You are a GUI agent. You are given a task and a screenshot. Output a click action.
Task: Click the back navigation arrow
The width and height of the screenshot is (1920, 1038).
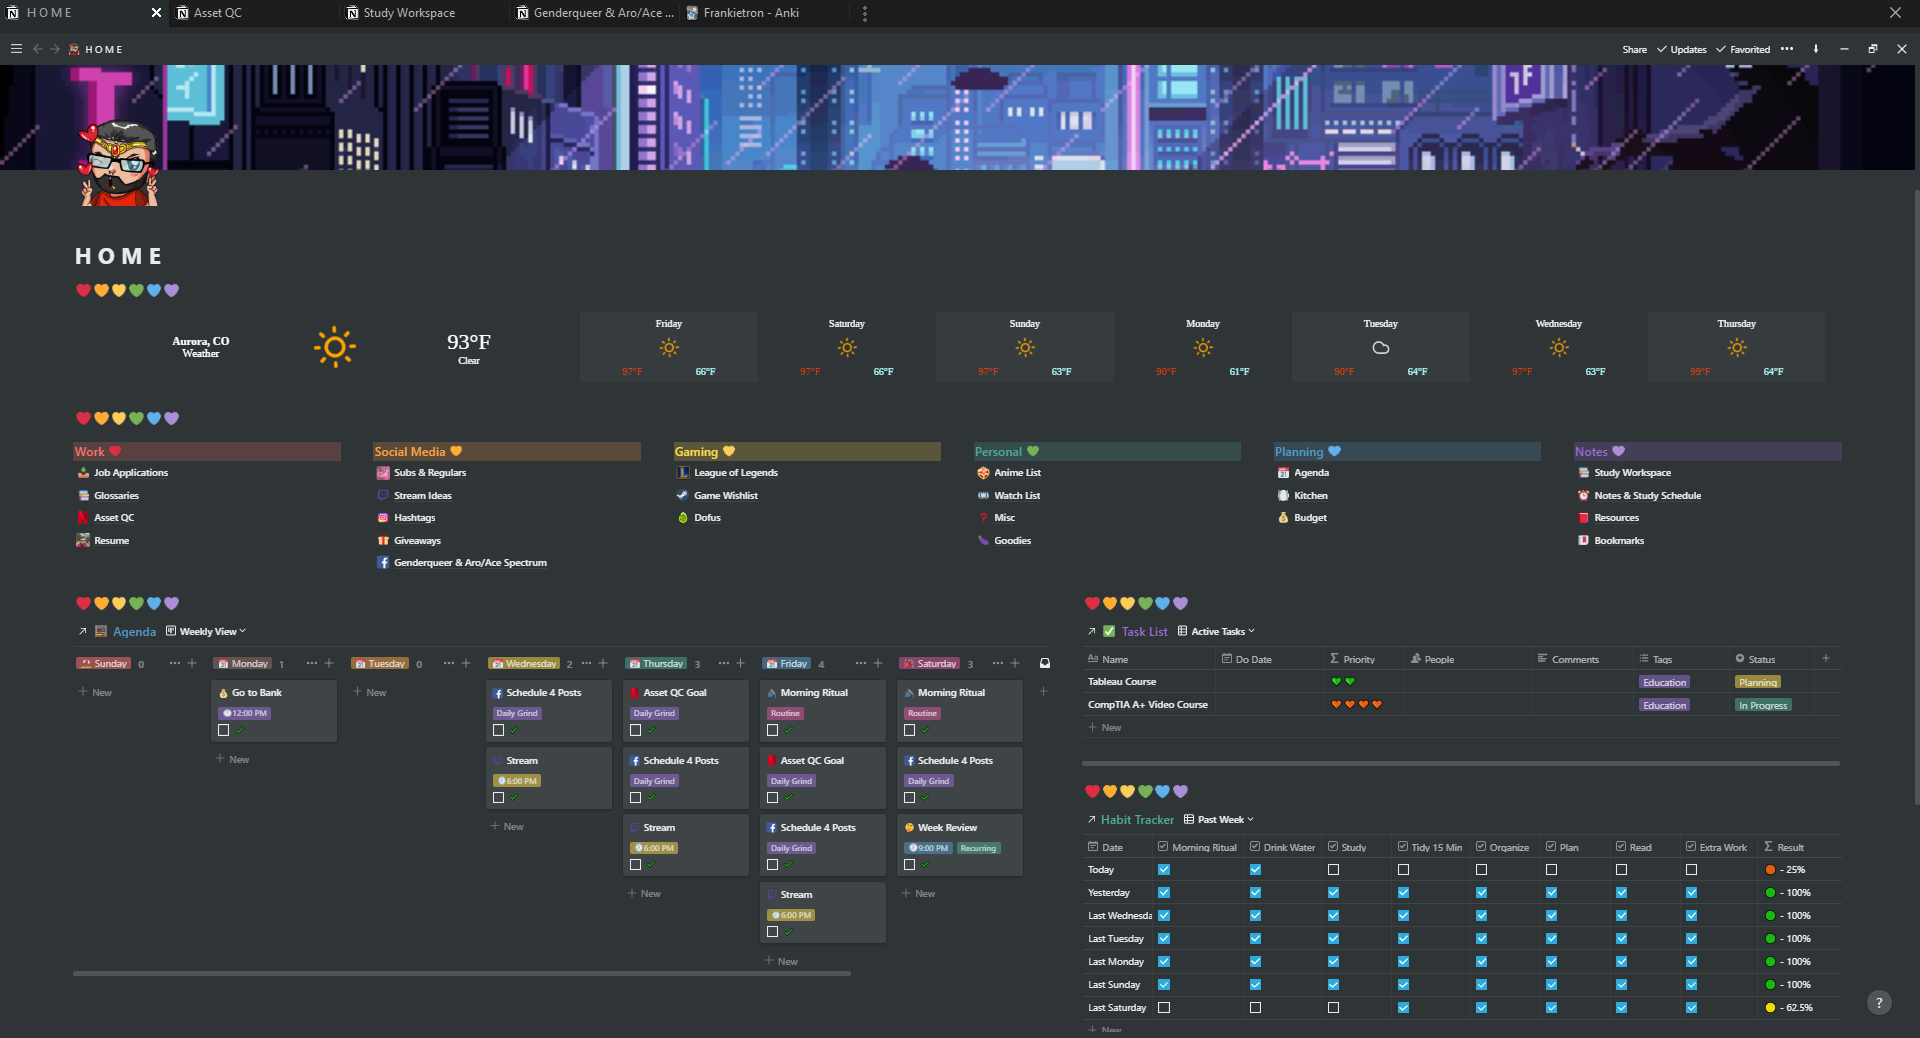38,49
